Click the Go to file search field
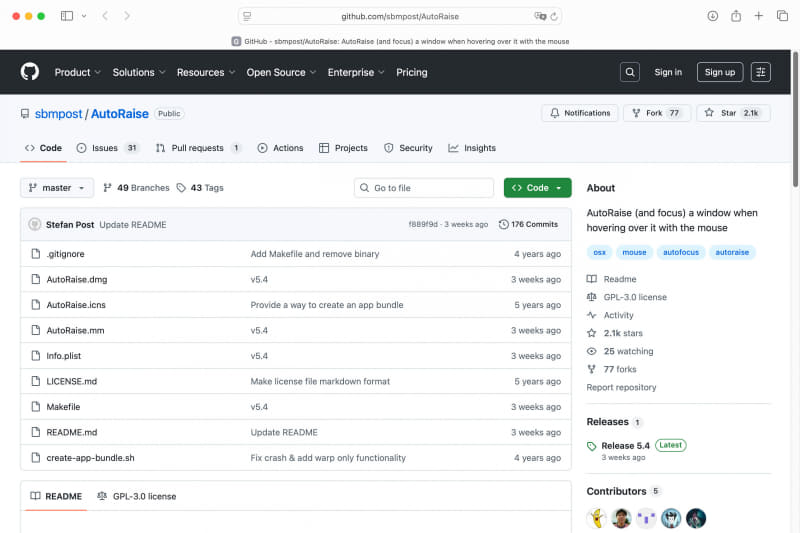Image resolution: width=800 pixels, height=533 pixels. coord(423,188)
